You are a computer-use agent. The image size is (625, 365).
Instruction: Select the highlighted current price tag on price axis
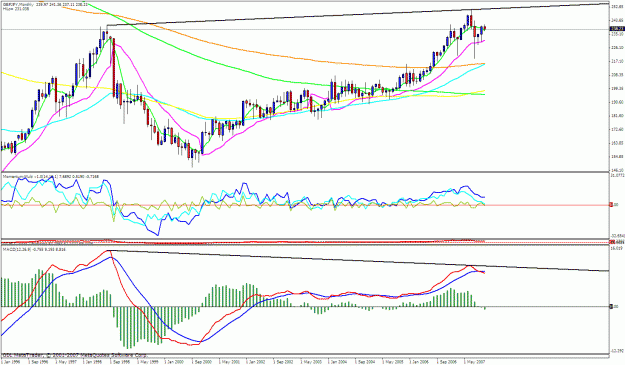point(616,29)
